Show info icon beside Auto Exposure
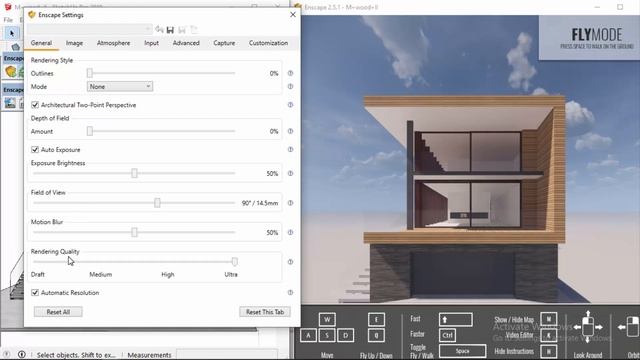This screenshot has height=360, width=640. click(x=290, y=150)
